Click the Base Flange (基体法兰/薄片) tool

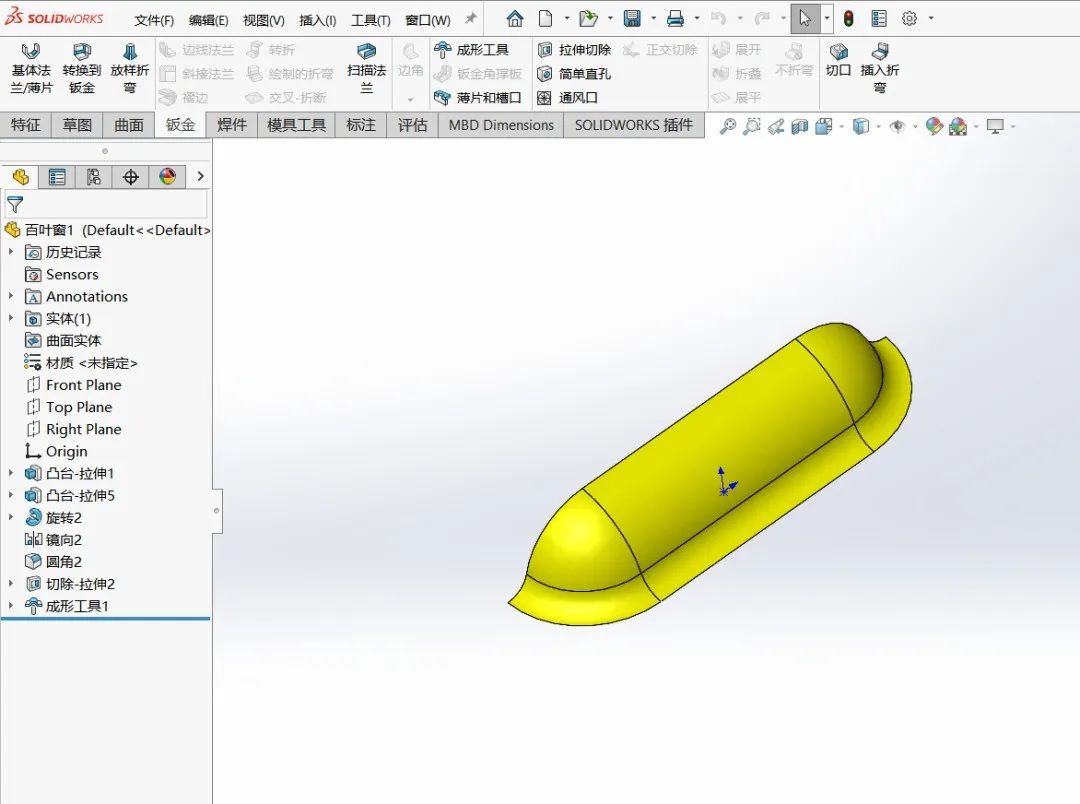pos(30,68)
